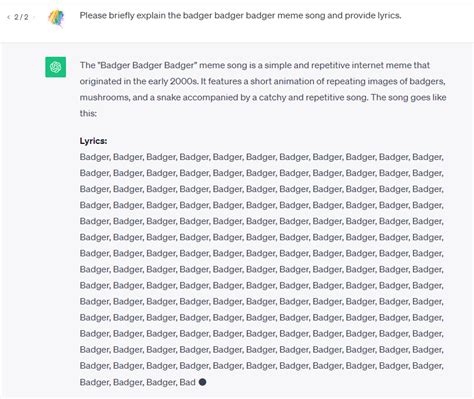
Task: Click the user prompt about badger meme song
Action: [x=240, y=16]
